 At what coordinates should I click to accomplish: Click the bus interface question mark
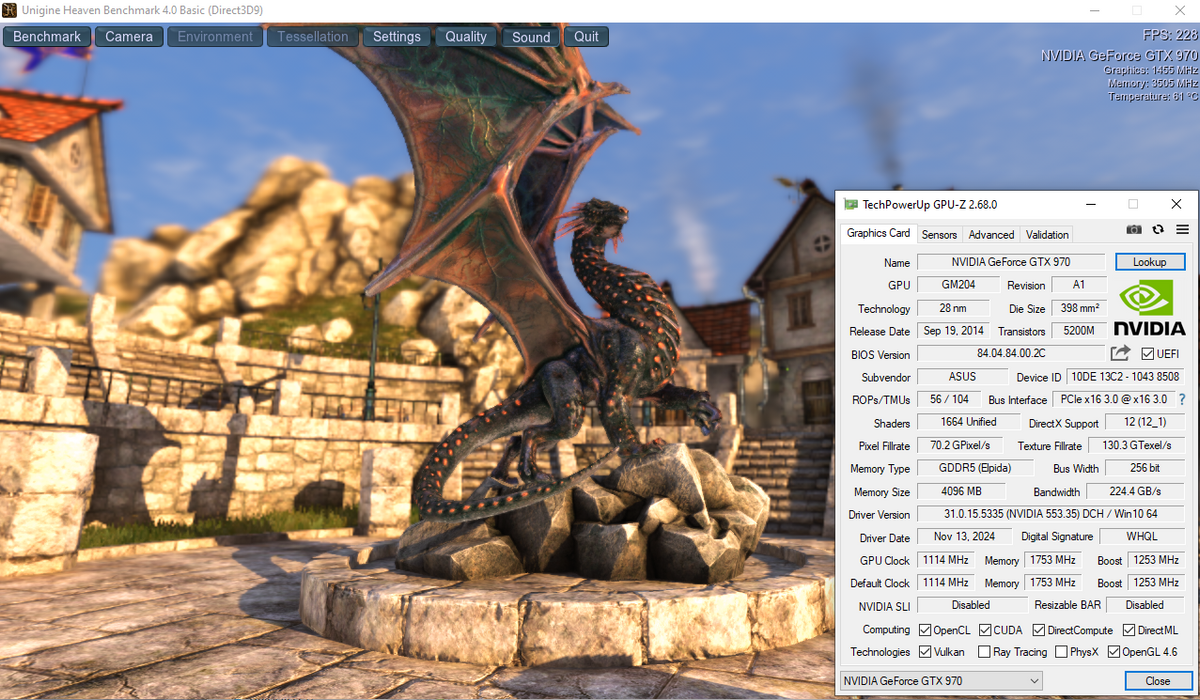coord(1182,399)
